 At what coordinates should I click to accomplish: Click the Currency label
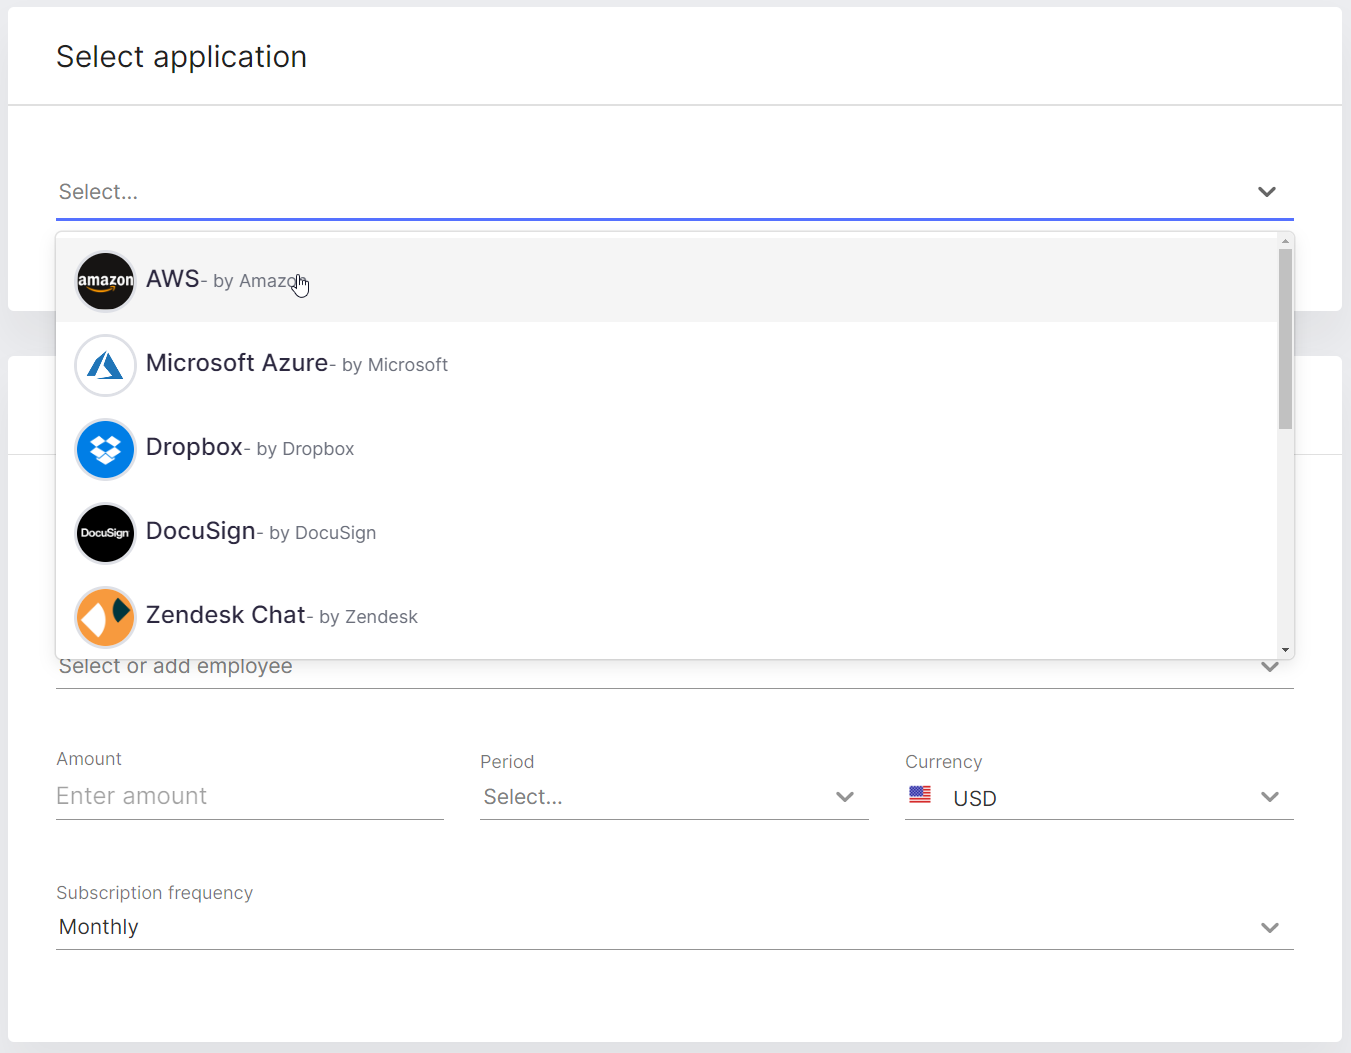coord(944,762)
